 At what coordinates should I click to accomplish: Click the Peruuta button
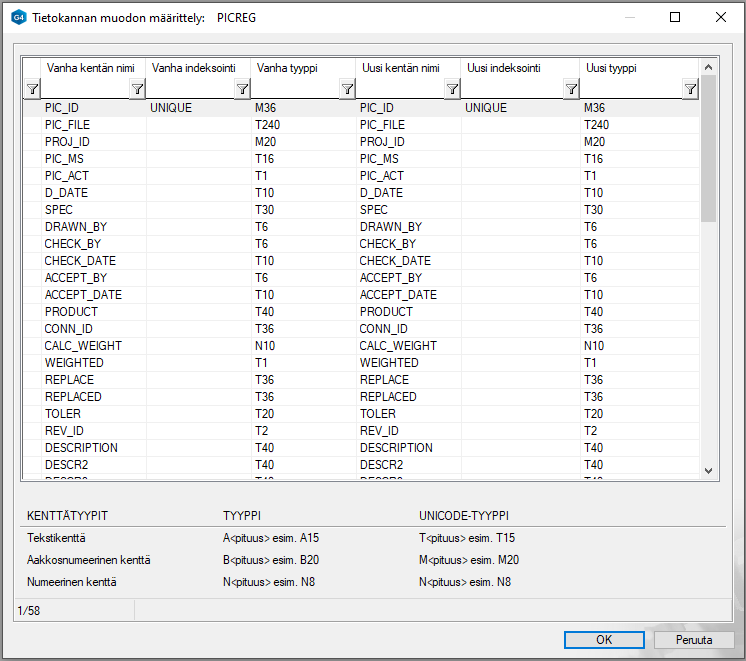pyautogui.click(x=693, y=640)
